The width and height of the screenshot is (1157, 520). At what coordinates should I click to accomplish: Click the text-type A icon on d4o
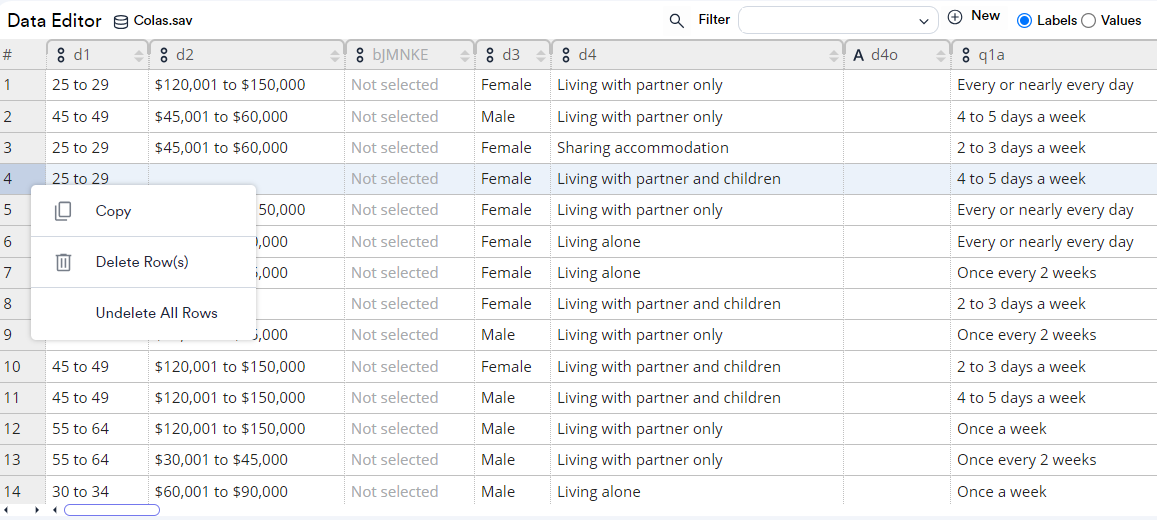(x=858, y=55)
